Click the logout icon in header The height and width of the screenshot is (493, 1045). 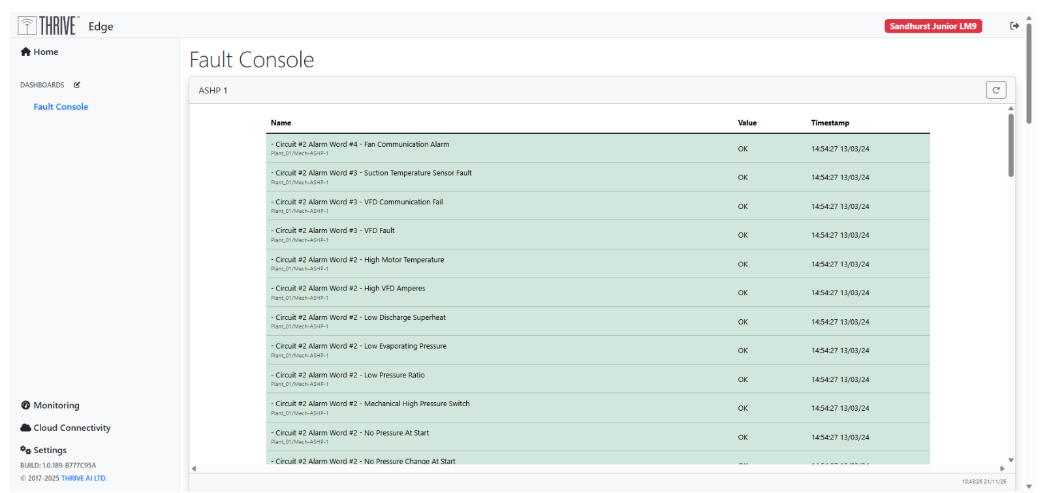click(1015, 26)
